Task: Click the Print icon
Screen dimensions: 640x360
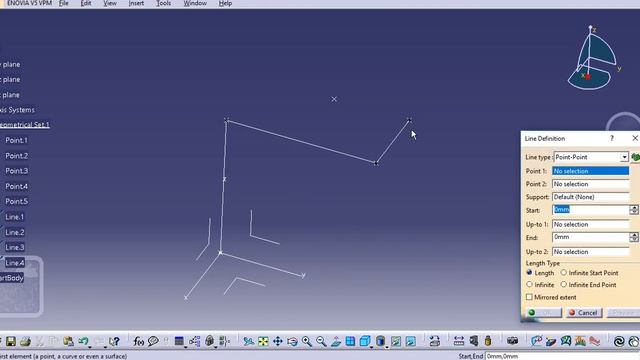Action: point(25,341)
